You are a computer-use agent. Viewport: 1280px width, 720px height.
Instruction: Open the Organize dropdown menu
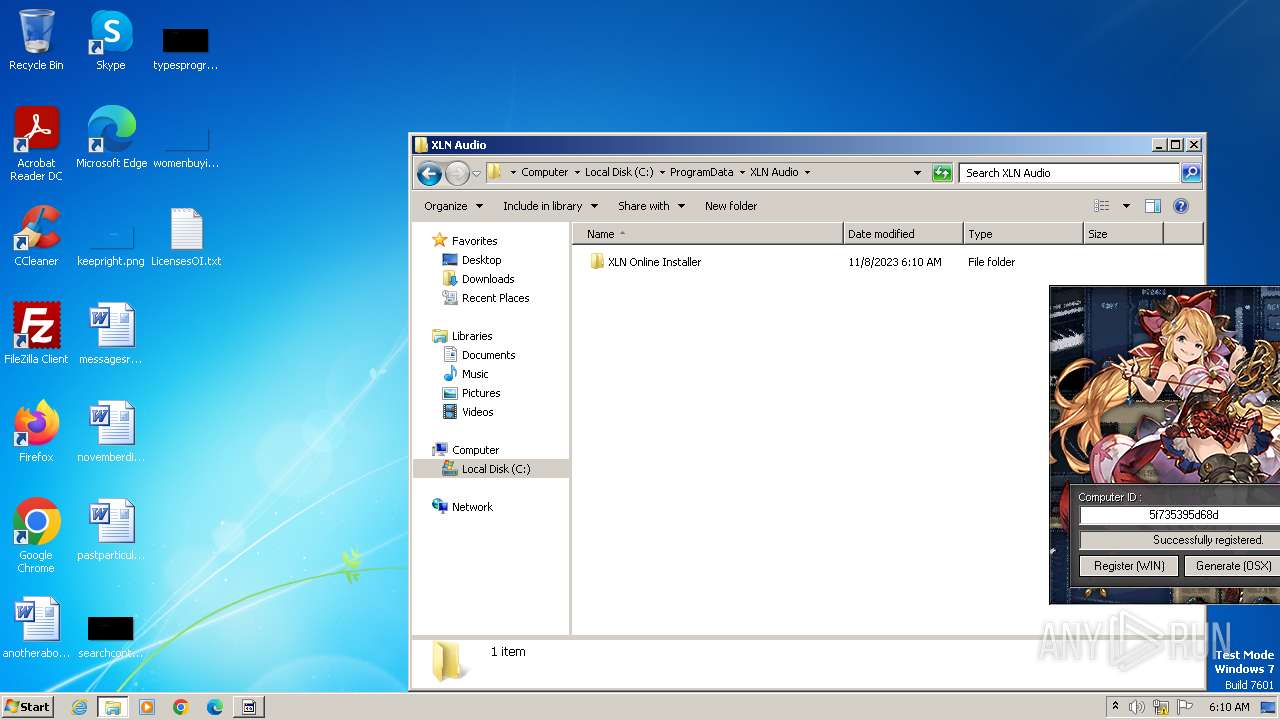453,206
